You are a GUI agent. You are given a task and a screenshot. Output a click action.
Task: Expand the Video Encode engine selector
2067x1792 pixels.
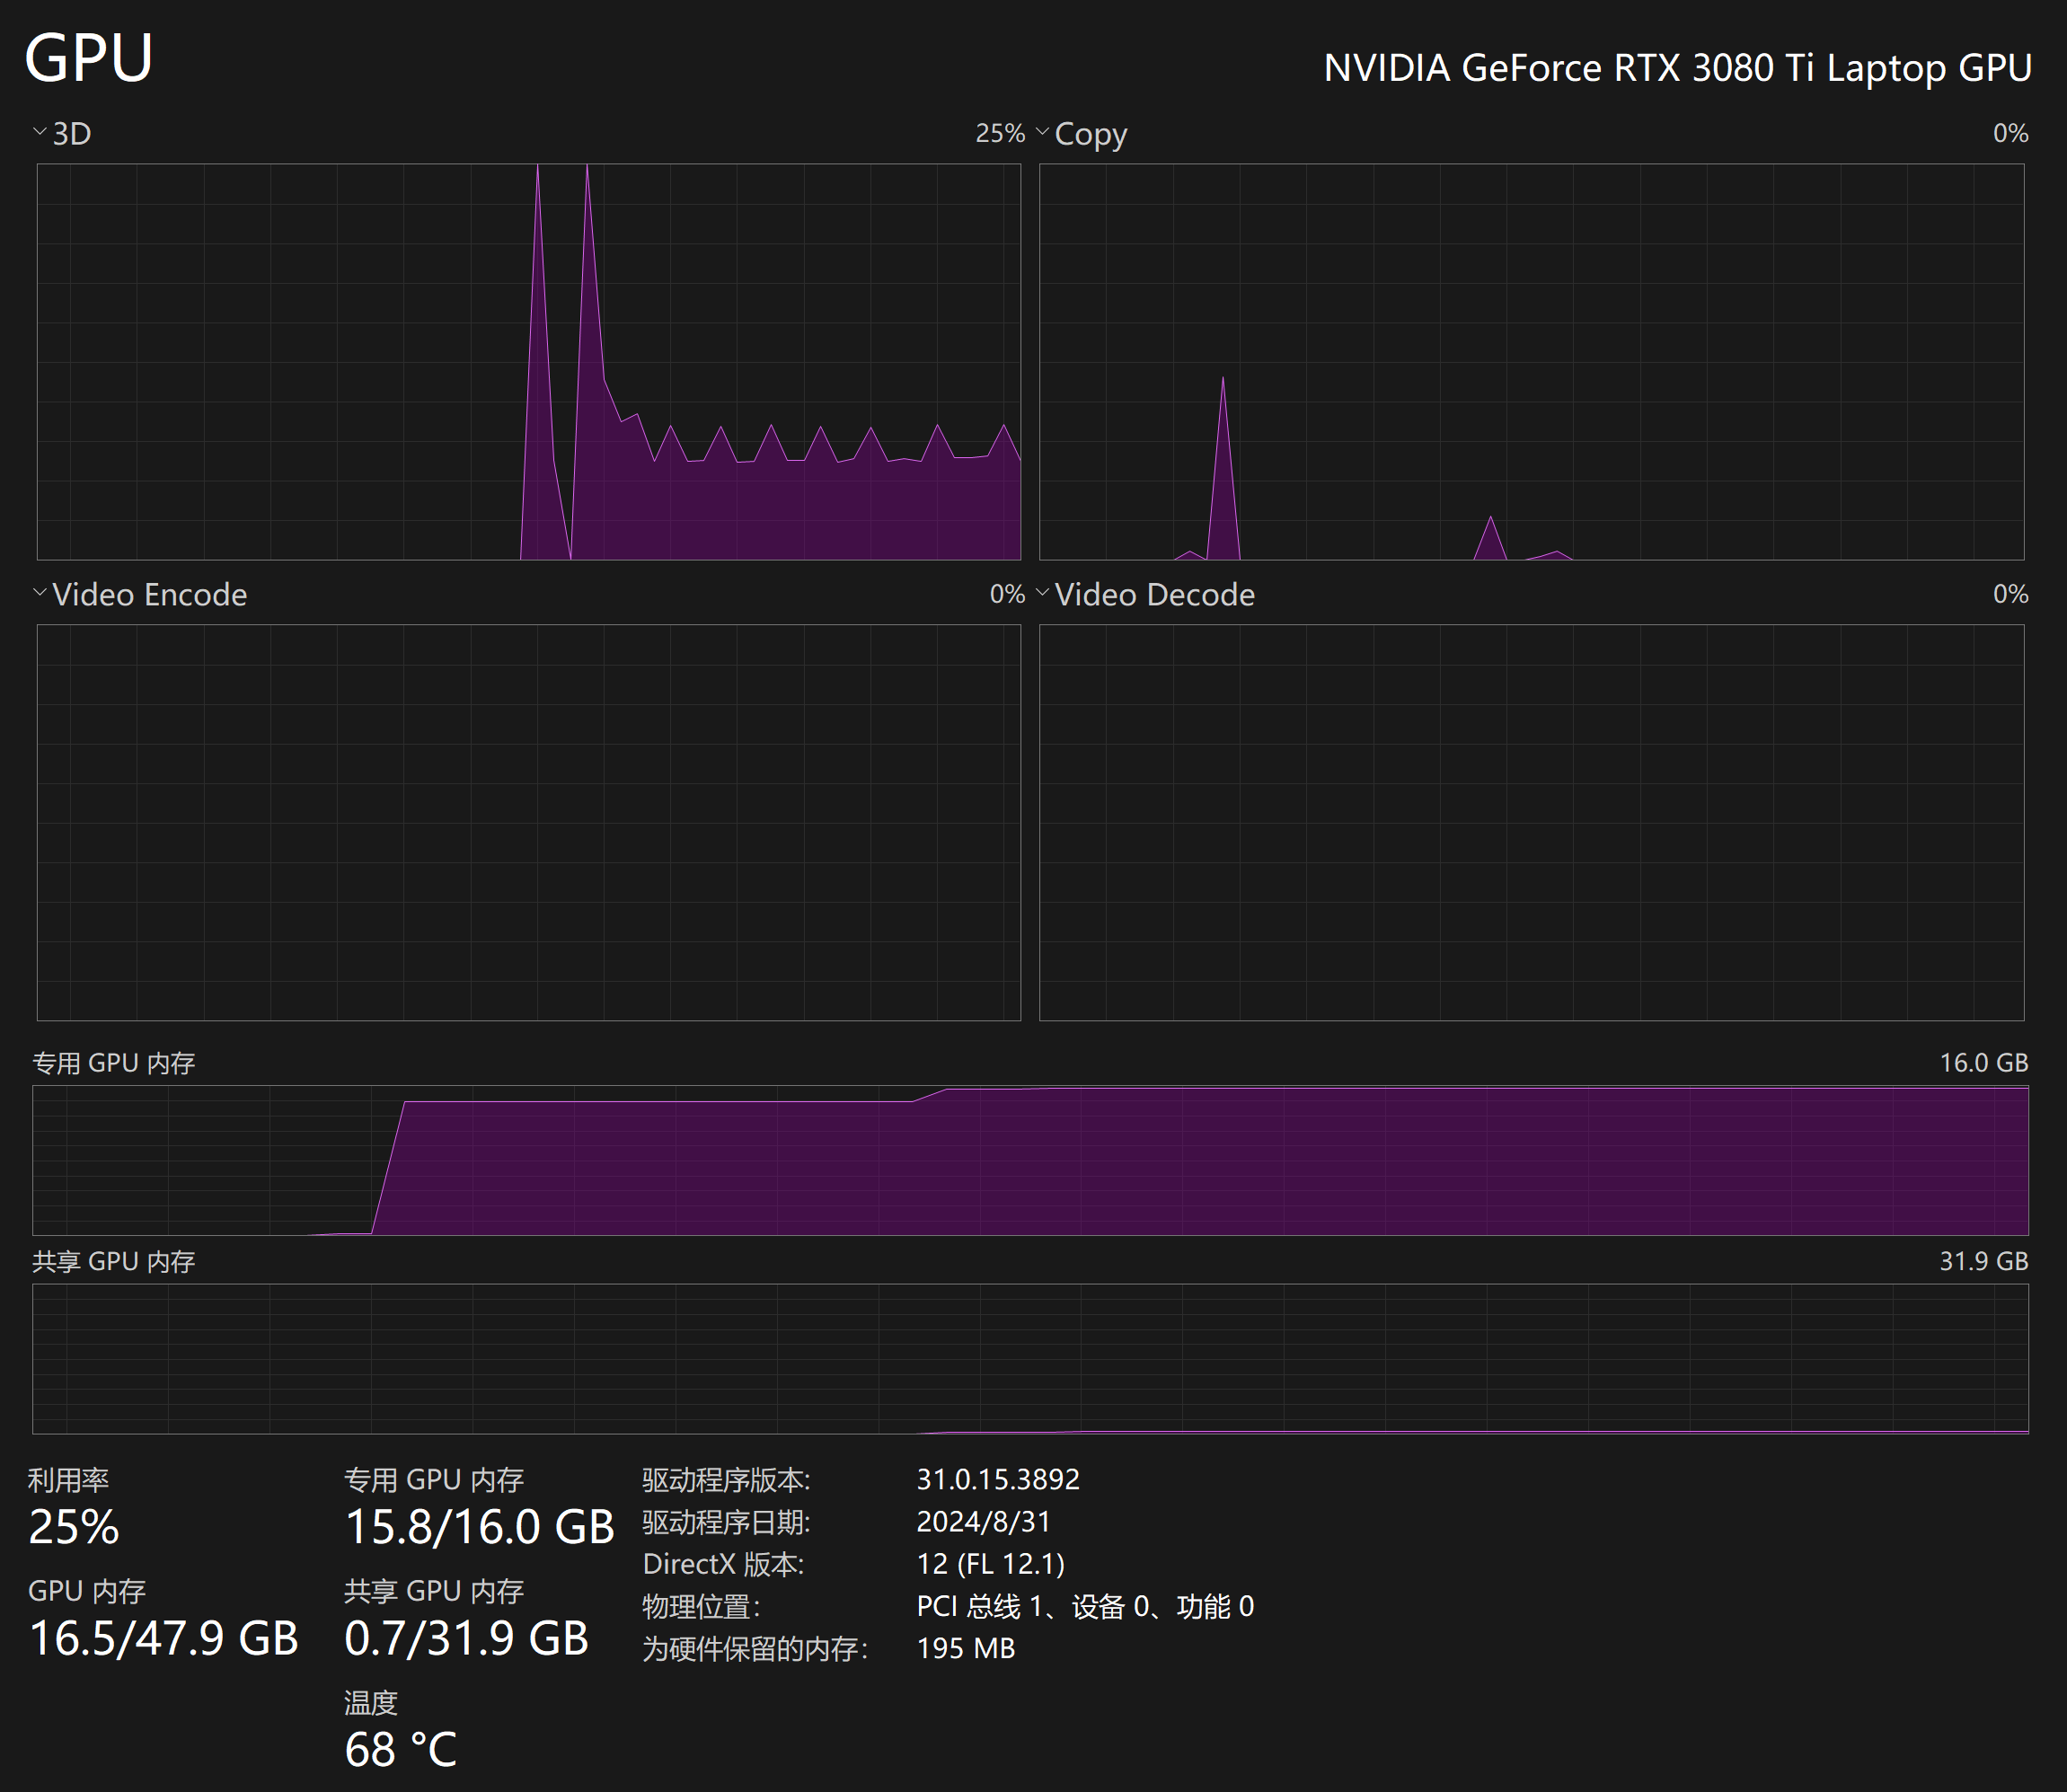pyautogui.click(x=40, y=593)
